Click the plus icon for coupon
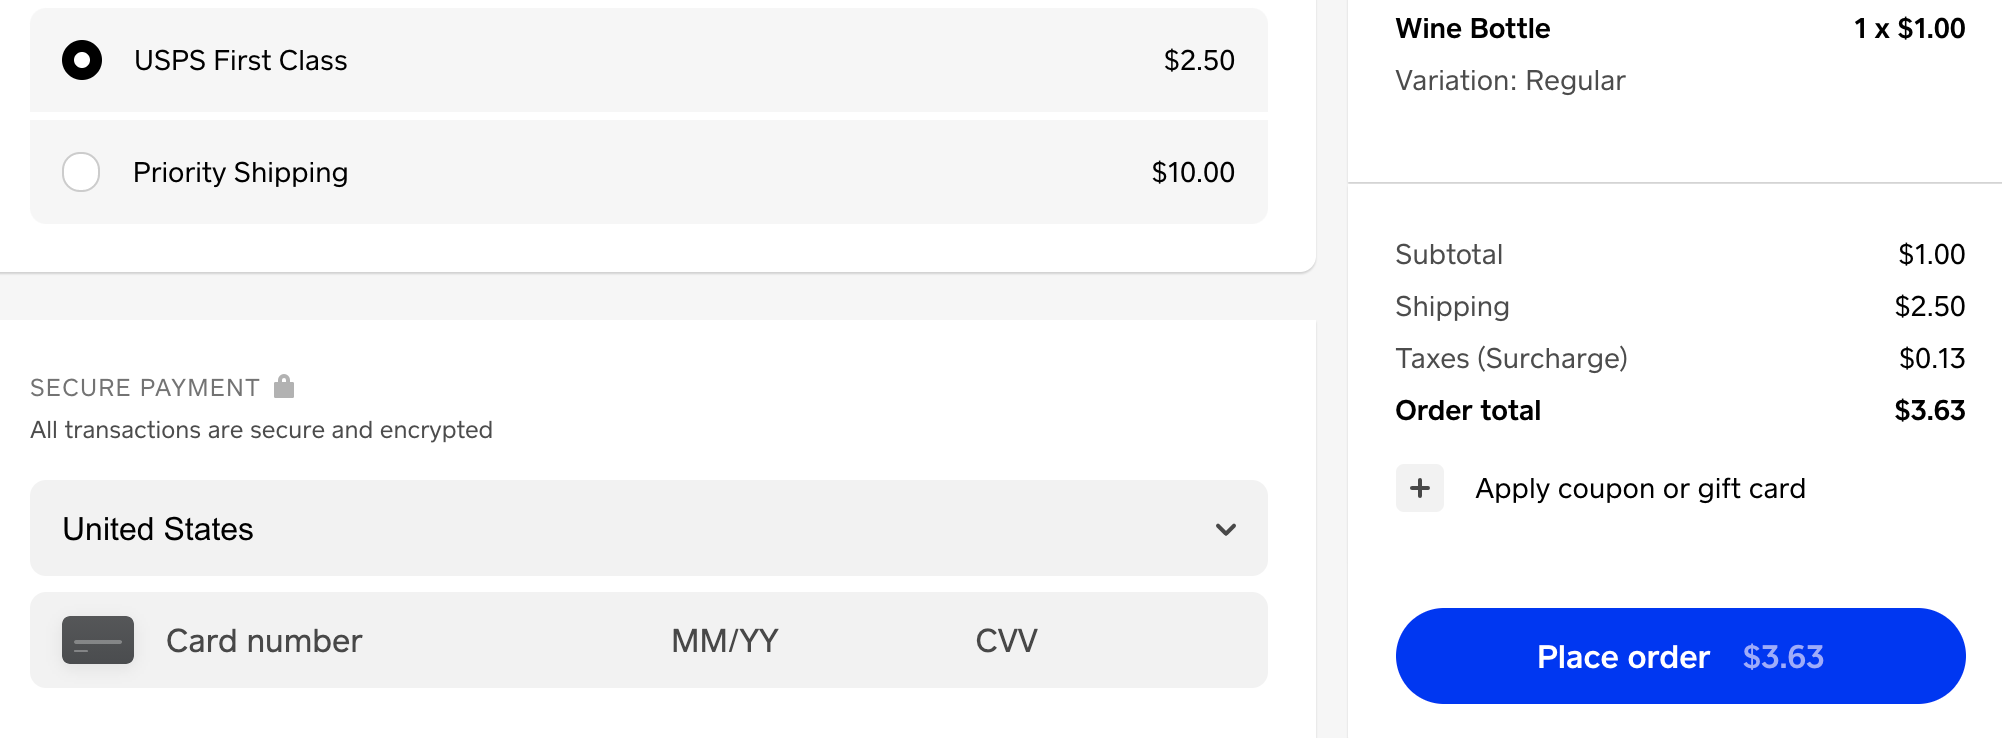 [x=1419, y=488]
